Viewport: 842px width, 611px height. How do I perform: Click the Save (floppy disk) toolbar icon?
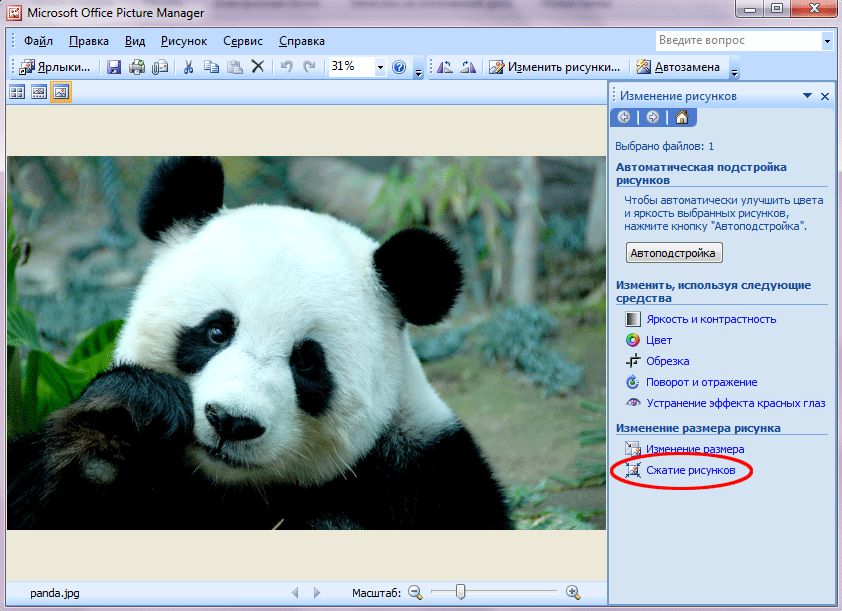tap(114, 67)
